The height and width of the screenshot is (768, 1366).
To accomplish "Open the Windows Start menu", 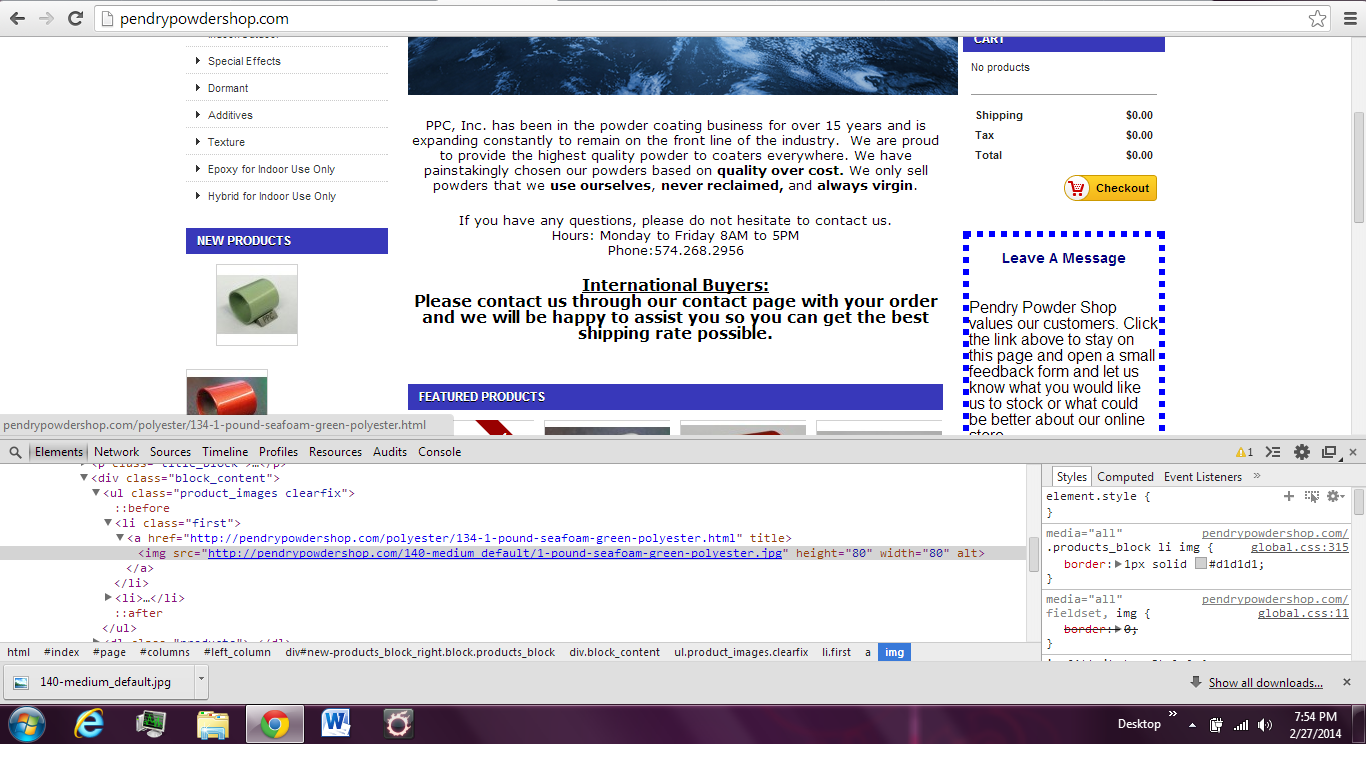I will [27, 724].
